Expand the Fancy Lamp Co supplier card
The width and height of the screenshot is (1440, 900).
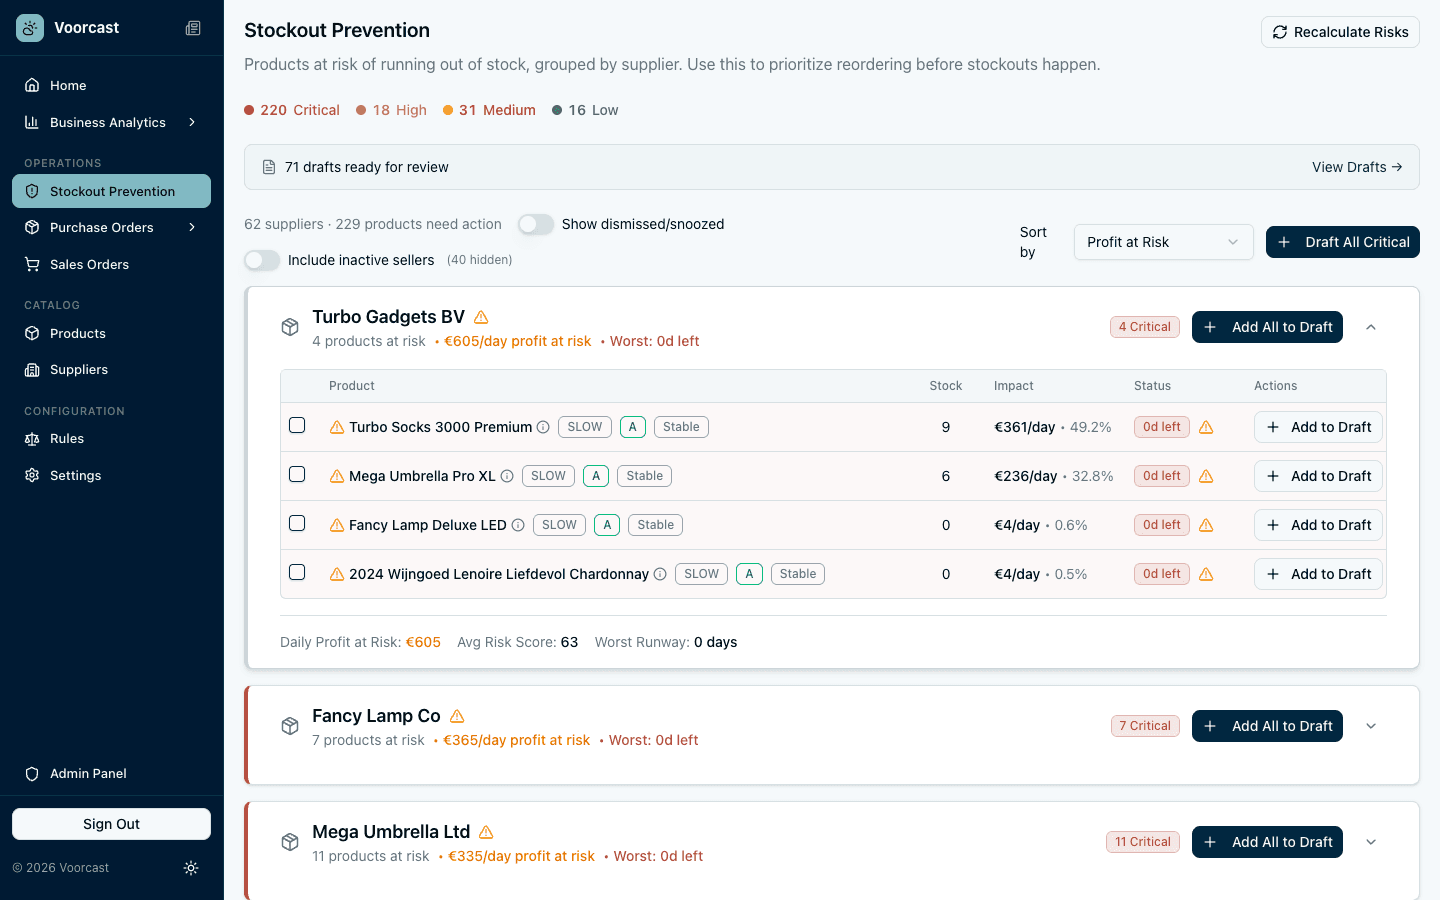[x=1371, y=726]
